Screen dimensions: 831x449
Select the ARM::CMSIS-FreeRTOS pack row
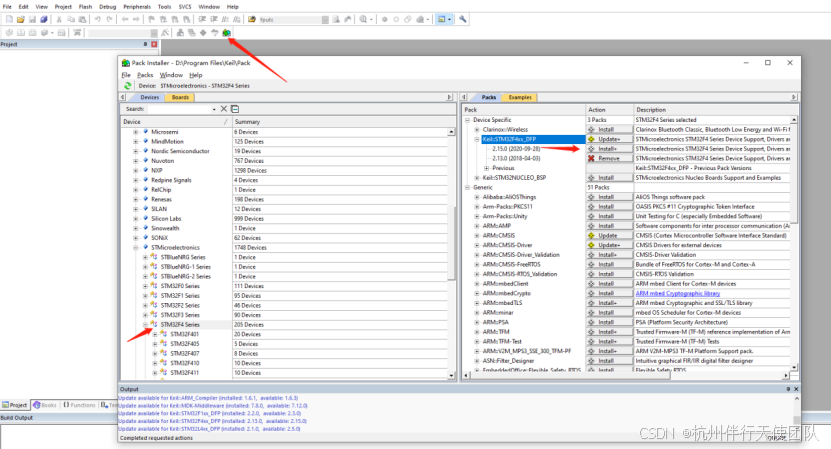coord(511,265)
